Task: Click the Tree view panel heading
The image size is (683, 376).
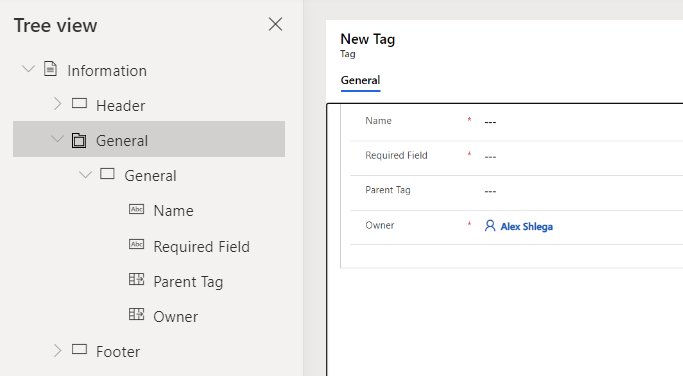Action: [55, 25]
